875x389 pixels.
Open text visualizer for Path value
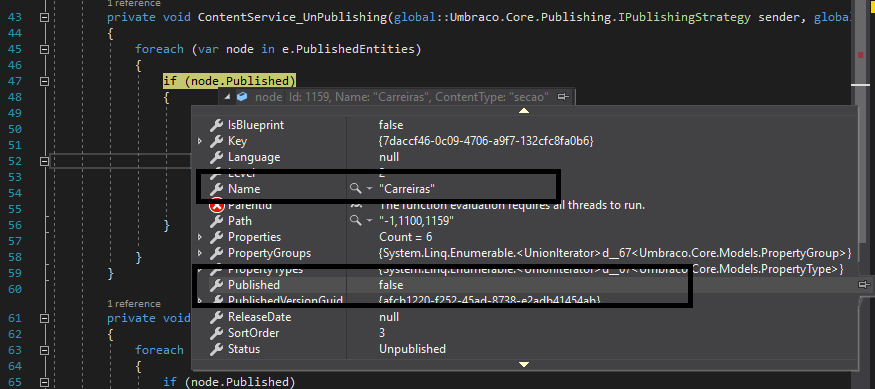(x=355, y=221)
